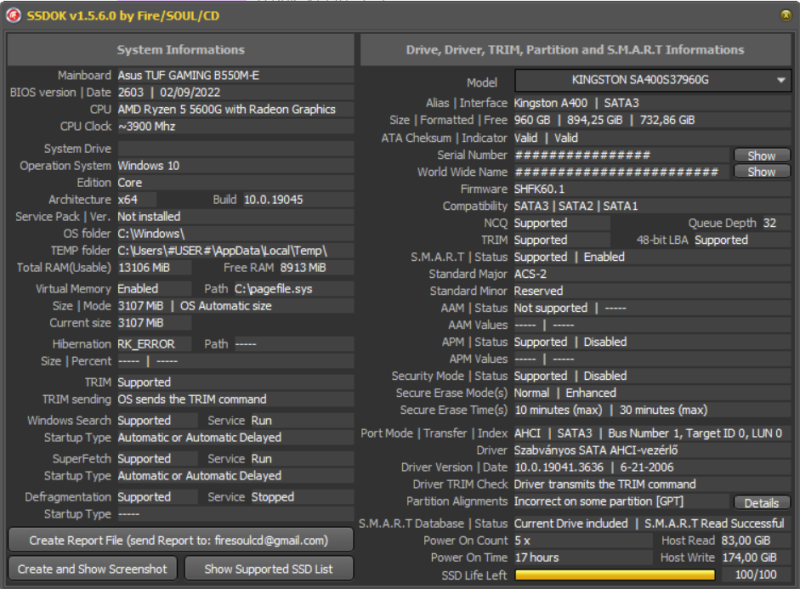Select KINGSTON SA400S37960G model box
This screenshot has width=800, height=589.
click(653, 80)
